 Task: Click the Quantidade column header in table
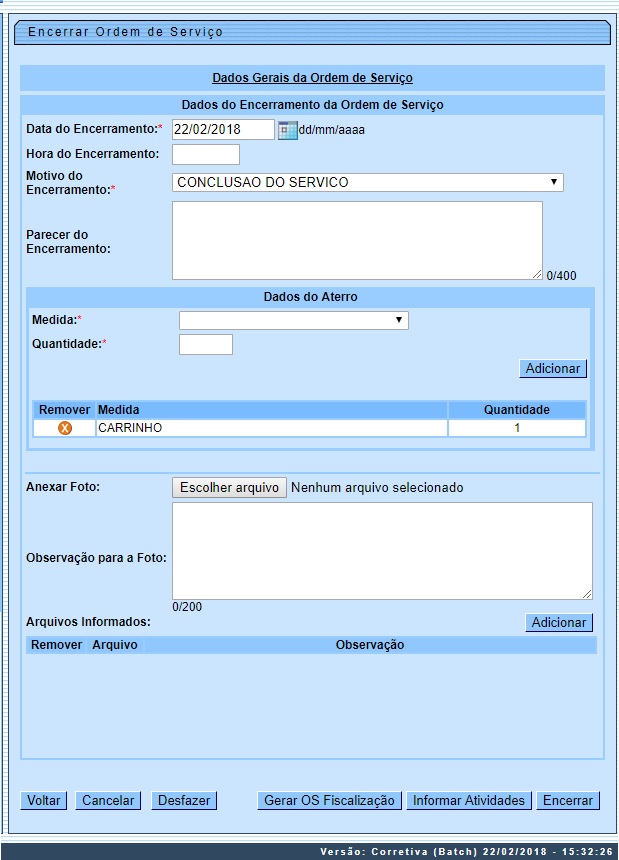[x=516, y=410]
